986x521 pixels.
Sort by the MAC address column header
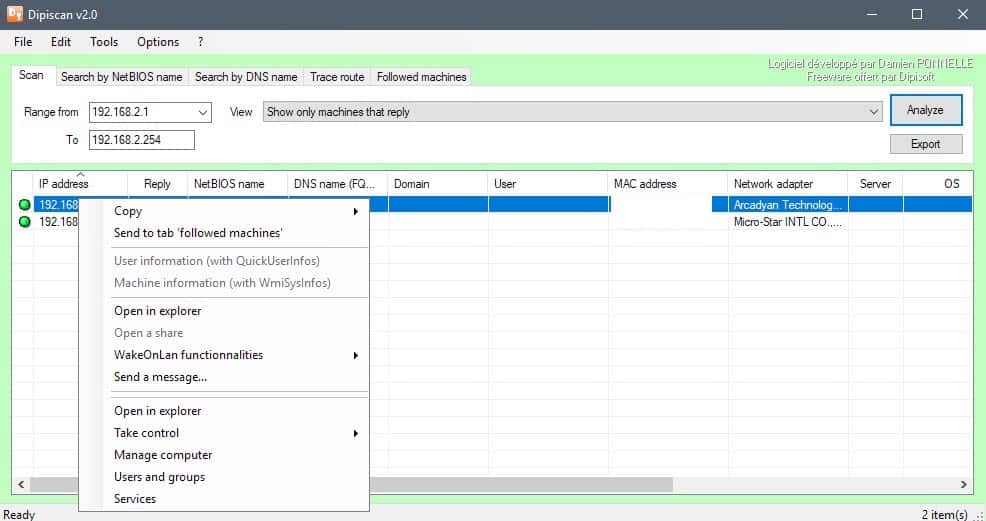(645, 184)
